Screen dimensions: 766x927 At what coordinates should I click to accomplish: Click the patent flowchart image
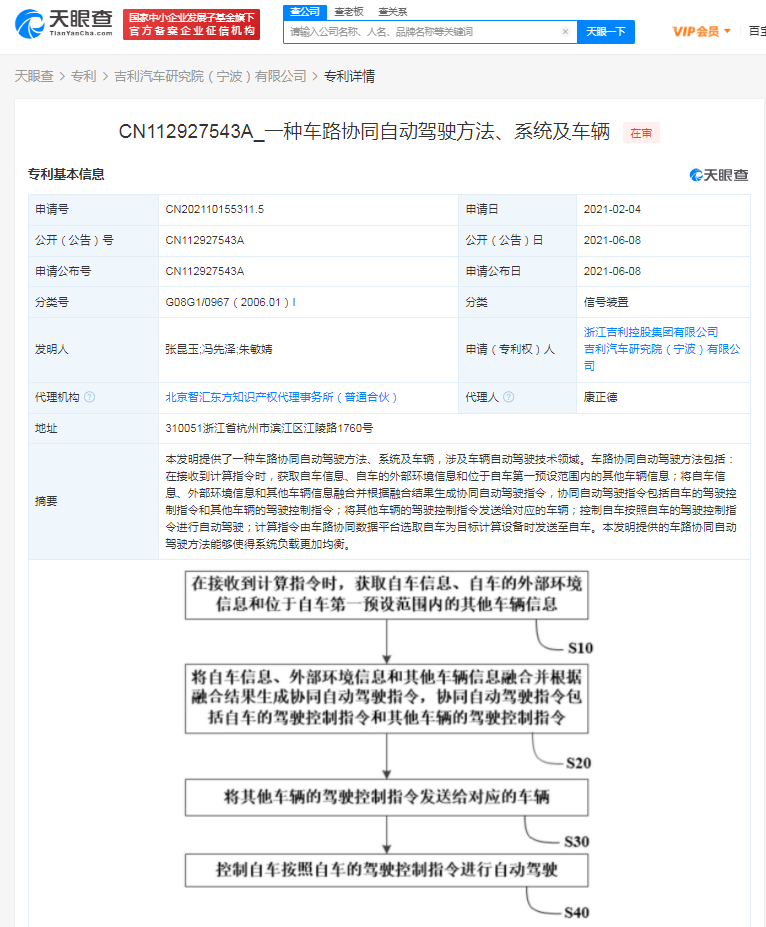pyautogui.click(x=387, y=745)
